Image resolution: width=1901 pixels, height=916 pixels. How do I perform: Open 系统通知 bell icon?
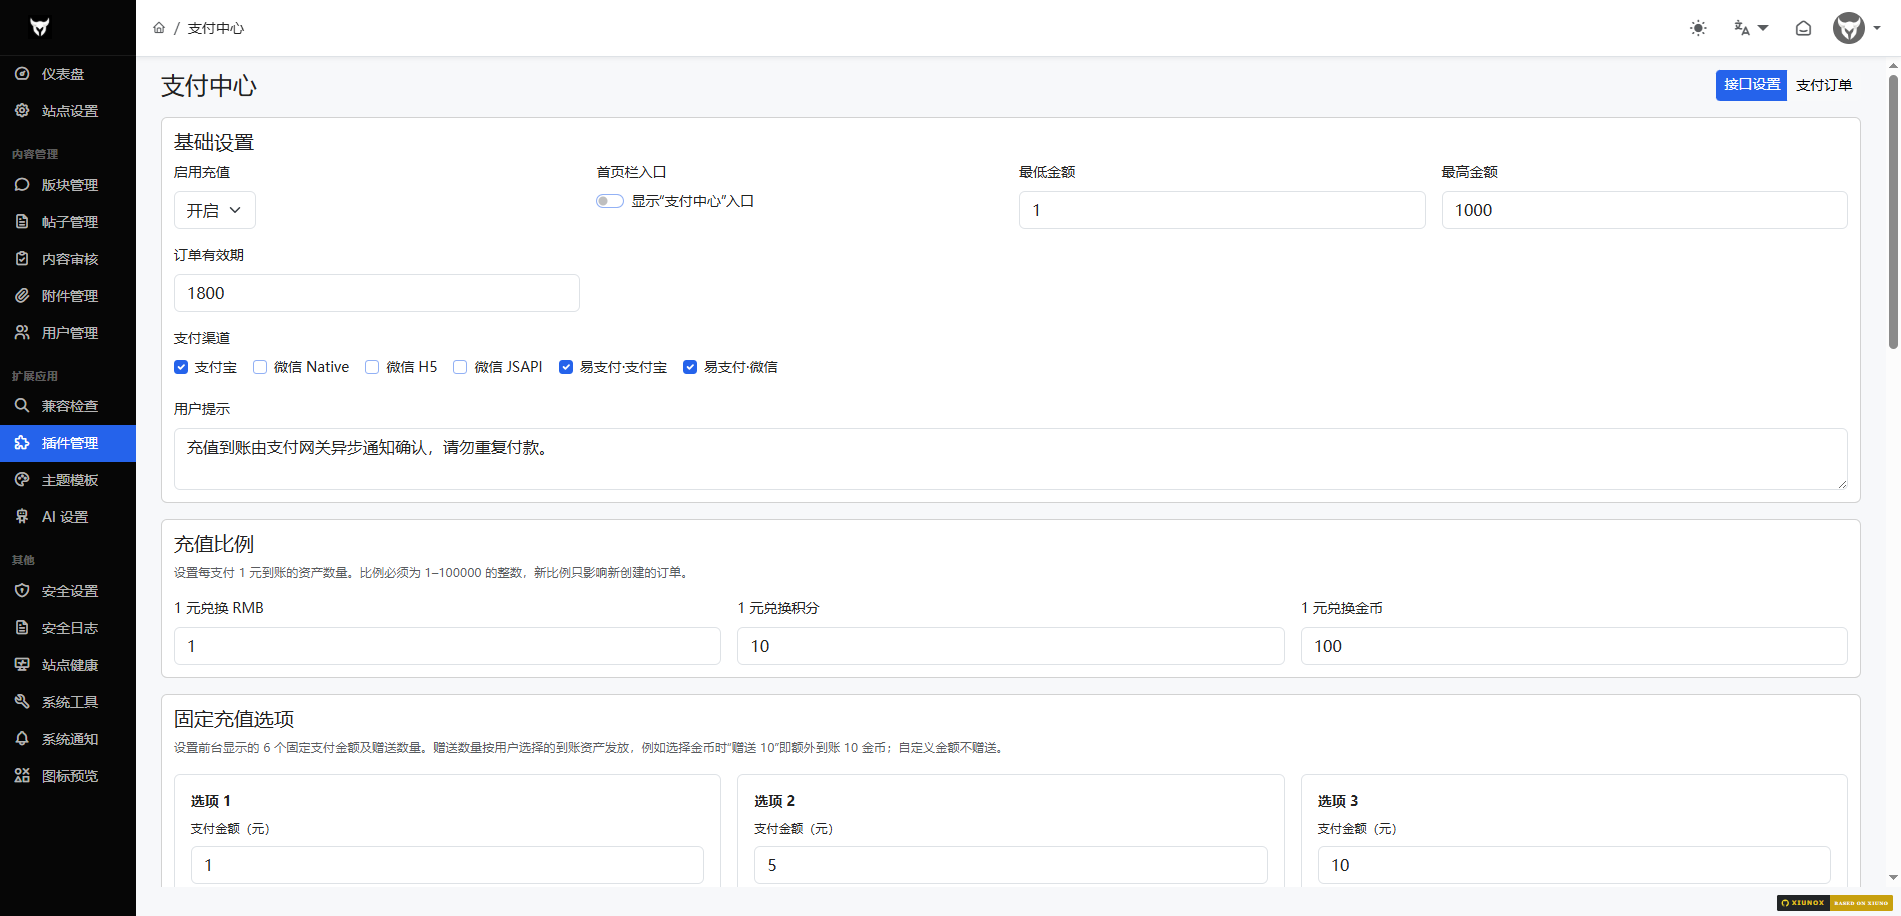click(x=22, y=739)
